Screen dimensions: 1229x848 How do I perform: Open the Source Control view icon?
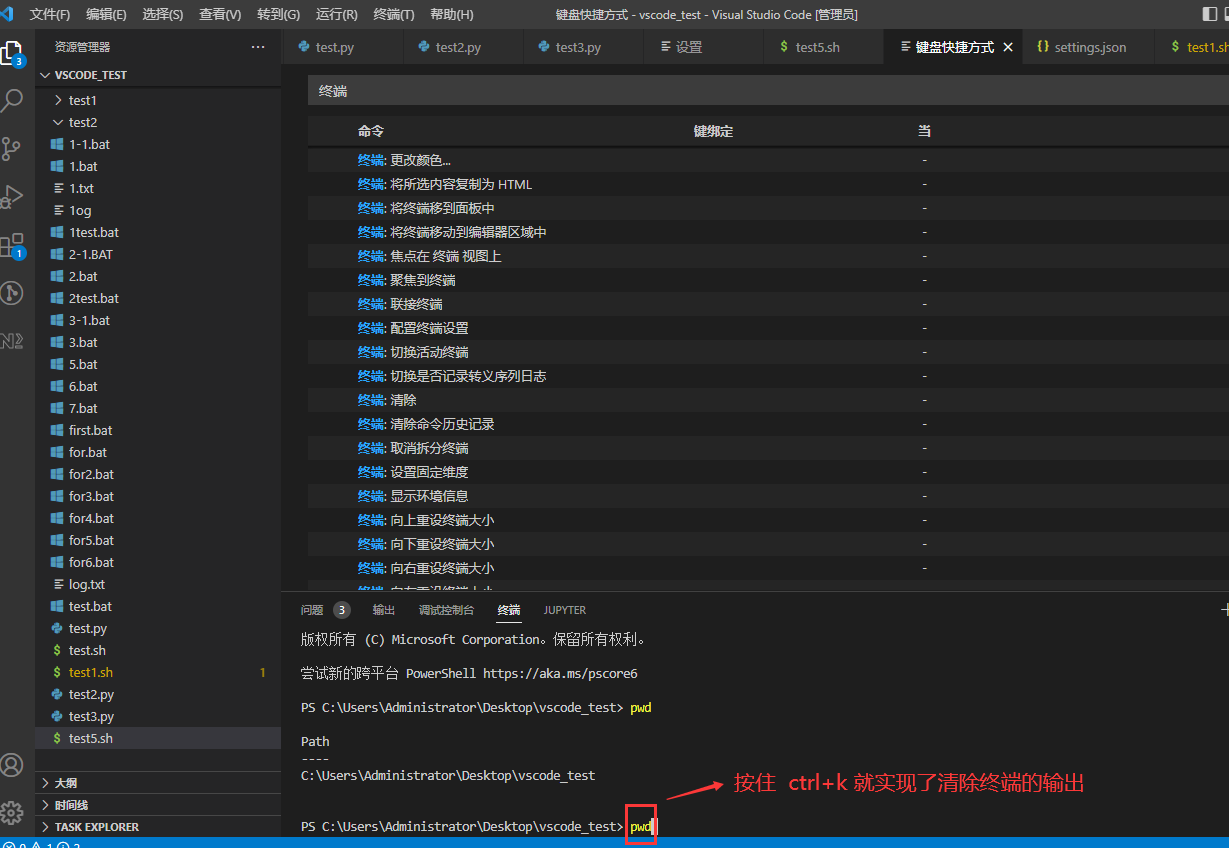(x=11, y=149)
